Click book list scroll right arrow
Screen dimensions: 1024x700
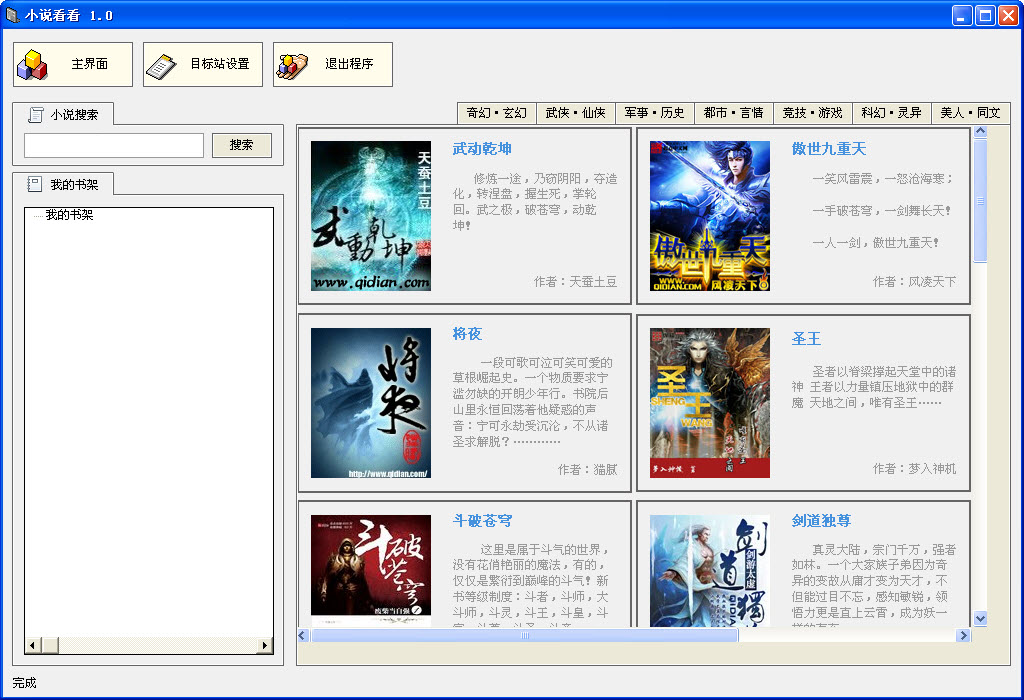(963, 635)
